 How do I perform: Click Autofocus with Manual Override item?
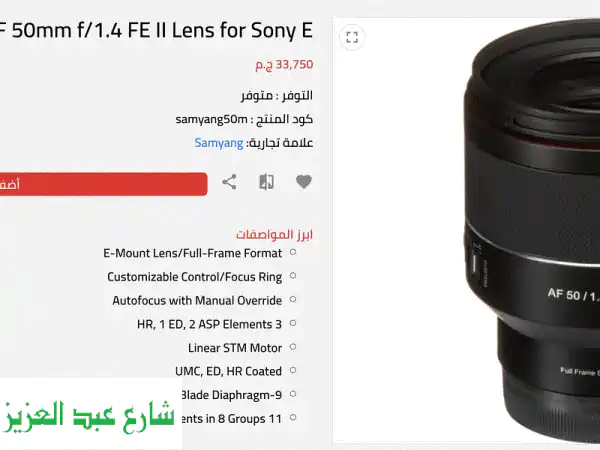(x=197, y=300)
